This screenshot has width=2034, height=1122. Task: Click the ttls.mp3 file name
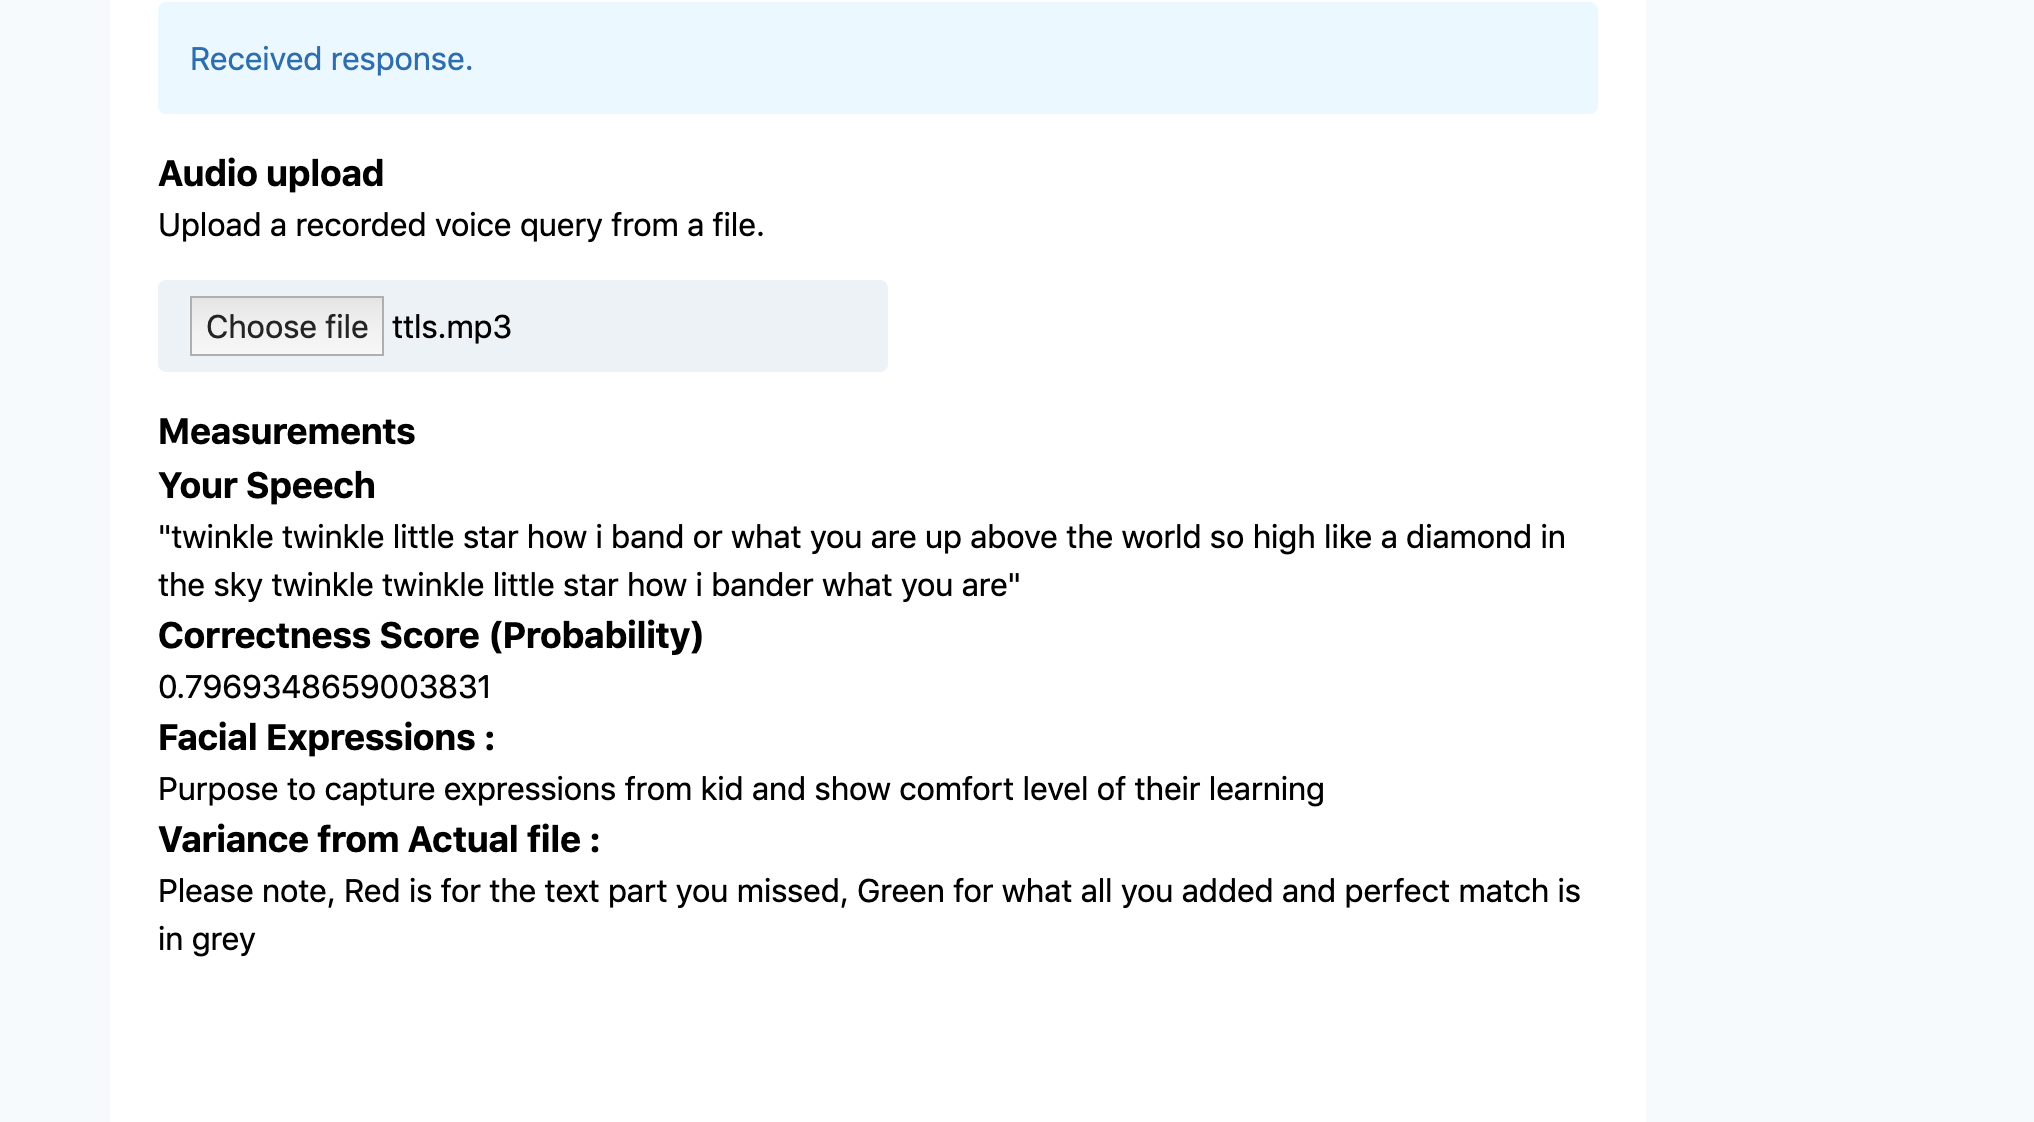(x=452, y=327)
